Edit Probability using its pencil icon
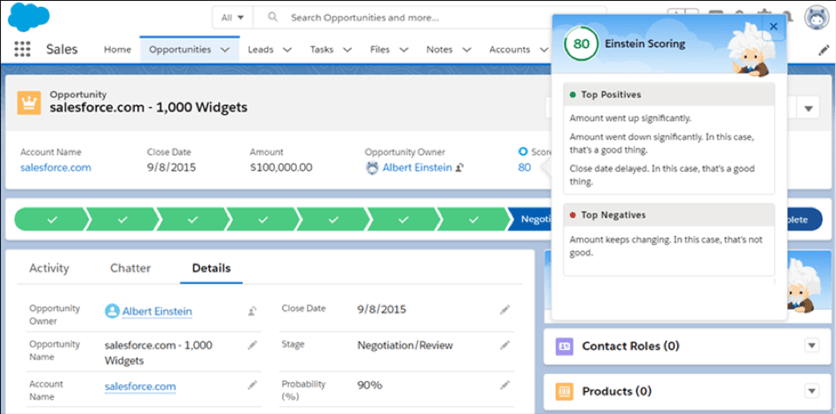This screenshot has height=414, width=836. [505, 384]
